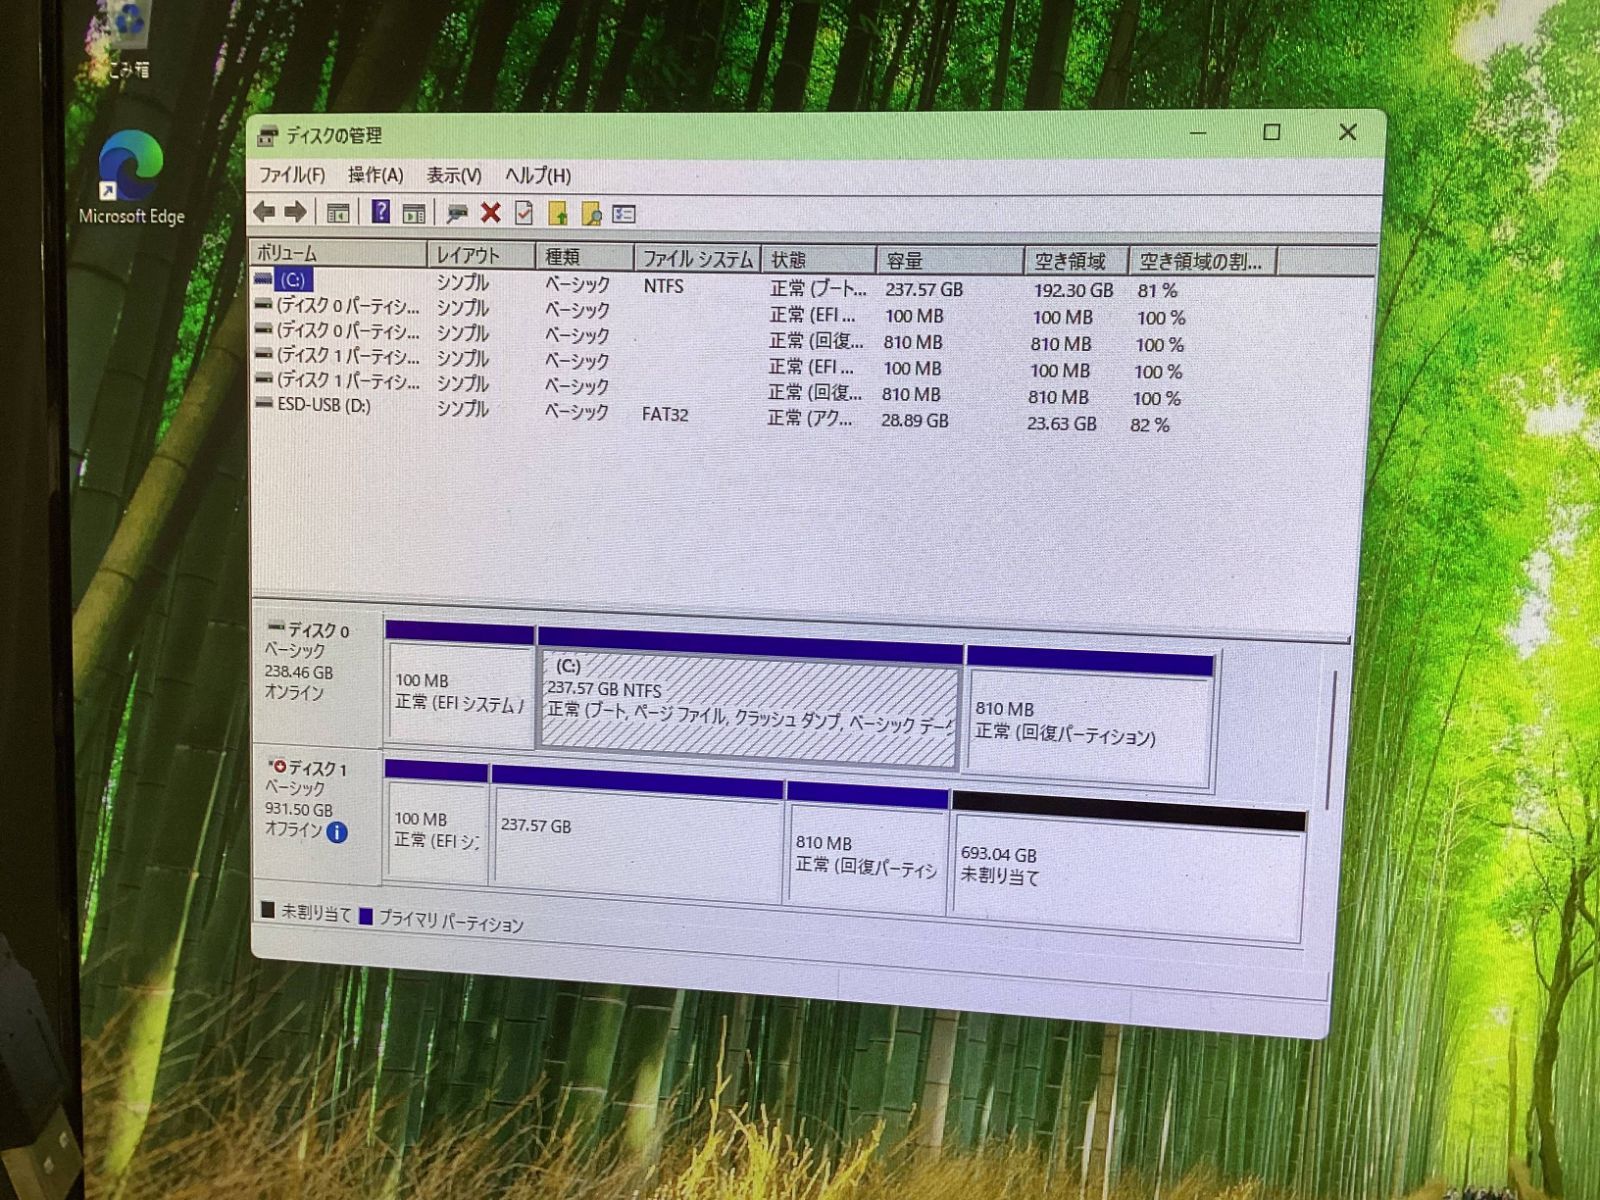Click the red X delete icon
1600x1200 pixels.
tap(490, 212)
